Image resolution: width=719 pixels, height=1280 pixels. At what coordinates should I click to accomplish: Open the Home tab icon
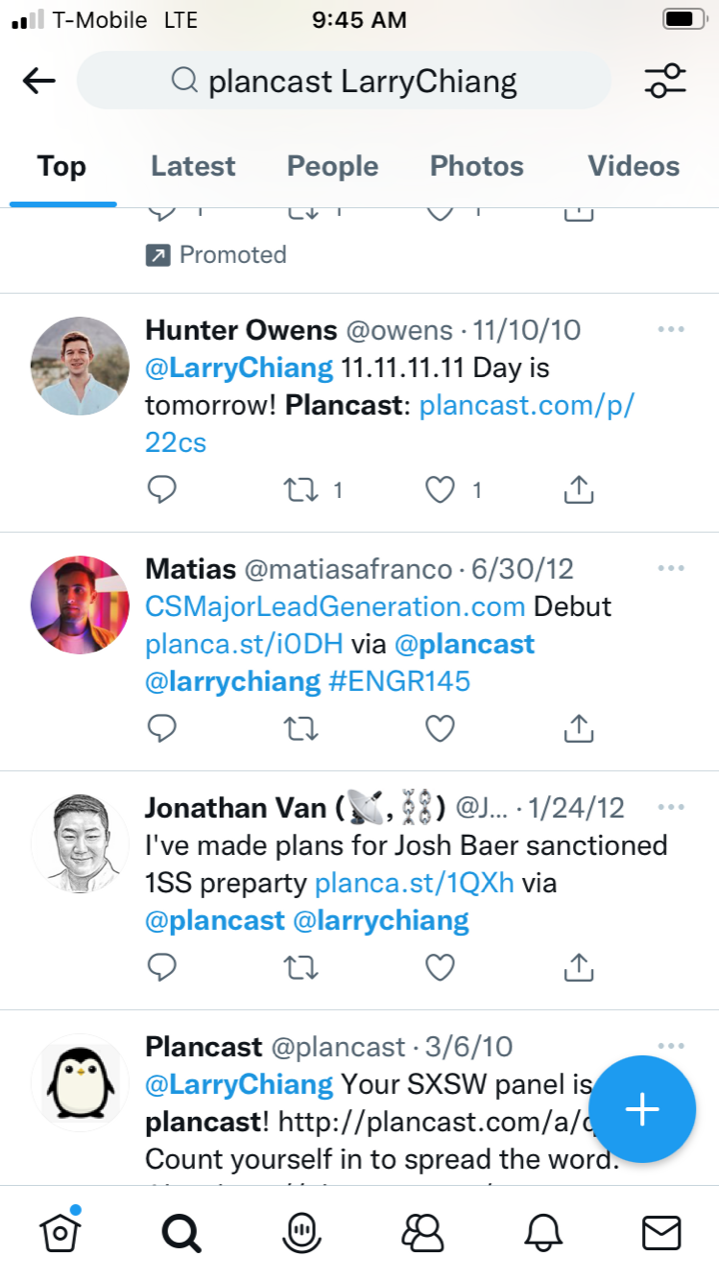point(60,1233)
